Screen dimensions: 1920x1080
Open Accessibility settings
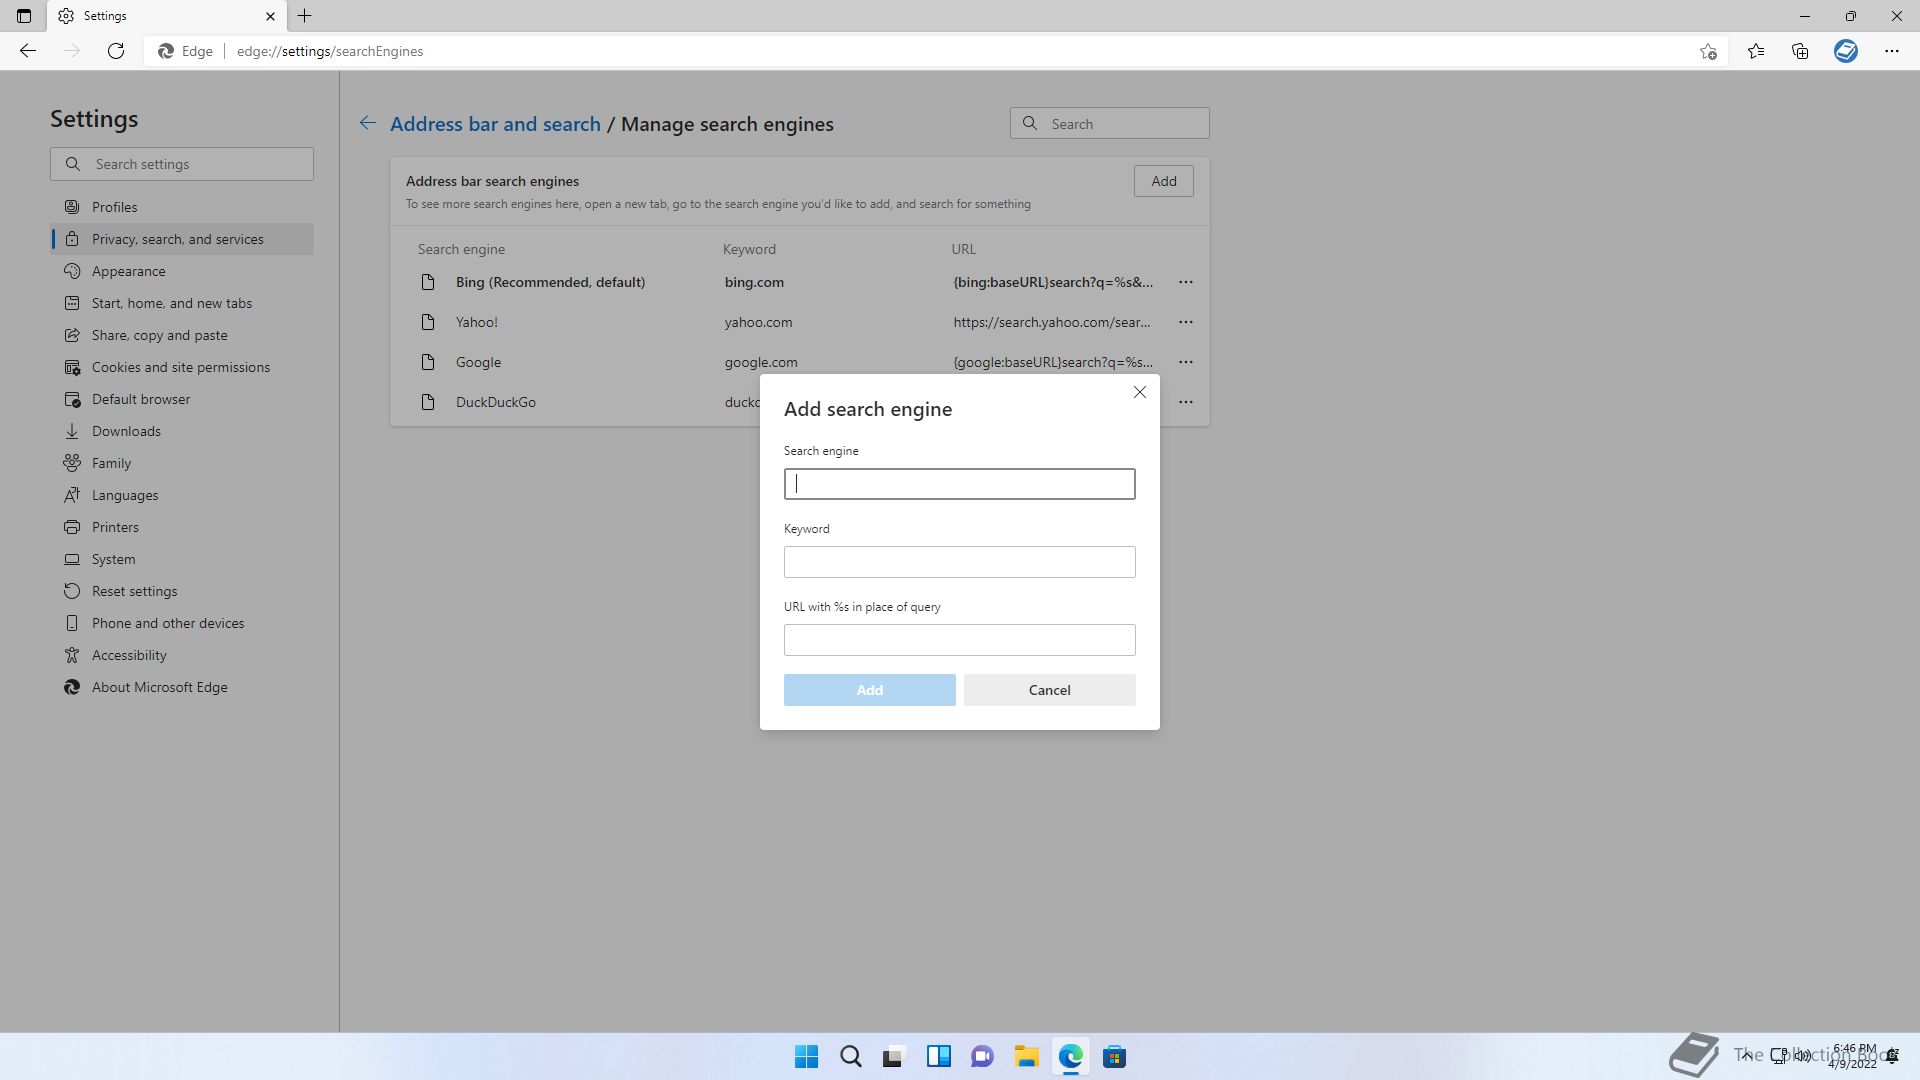point(182,655)
